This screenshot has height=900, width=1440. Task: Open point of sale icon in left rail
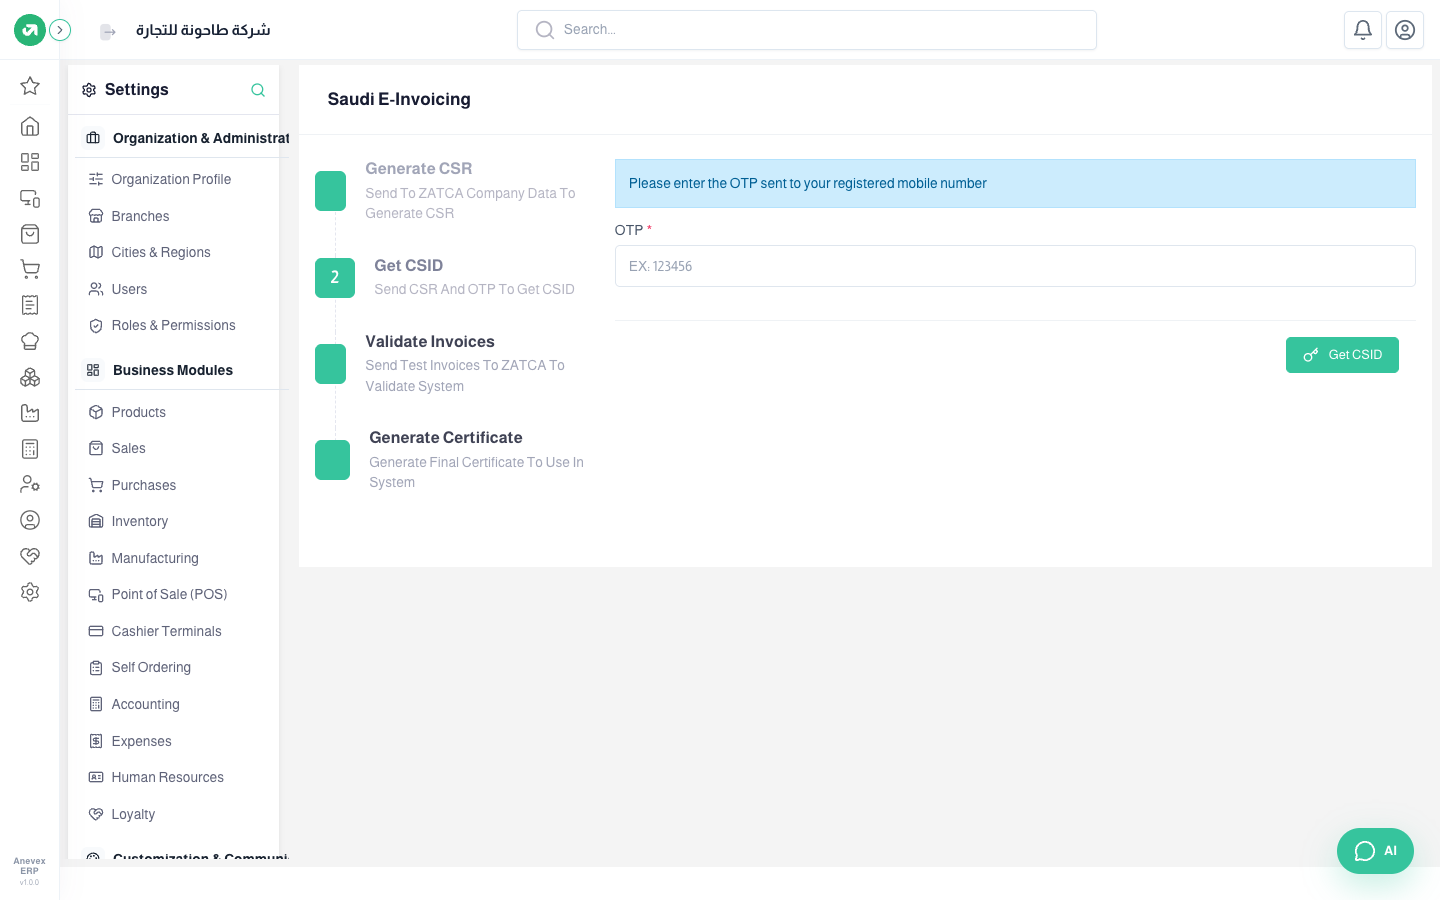pyautogui.click(x=30, y=198)
